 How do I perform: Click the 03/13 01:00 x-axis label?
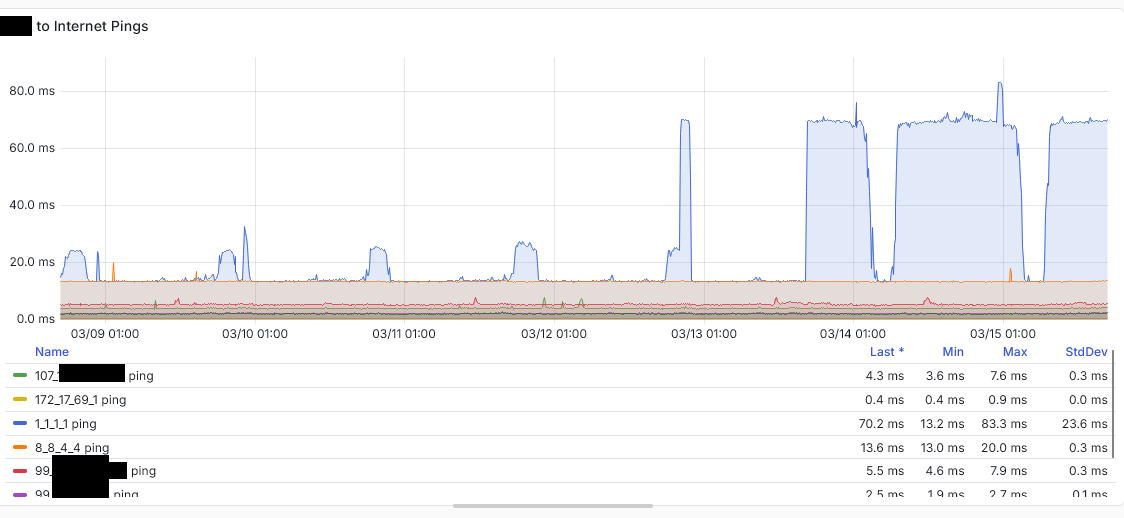704,334
